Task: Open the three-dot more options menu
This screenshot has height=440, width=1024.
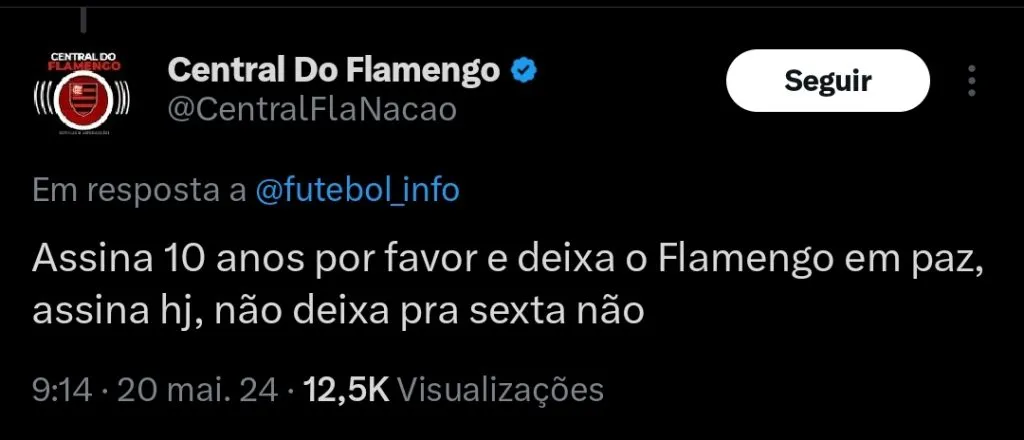Action: (972, 80)
